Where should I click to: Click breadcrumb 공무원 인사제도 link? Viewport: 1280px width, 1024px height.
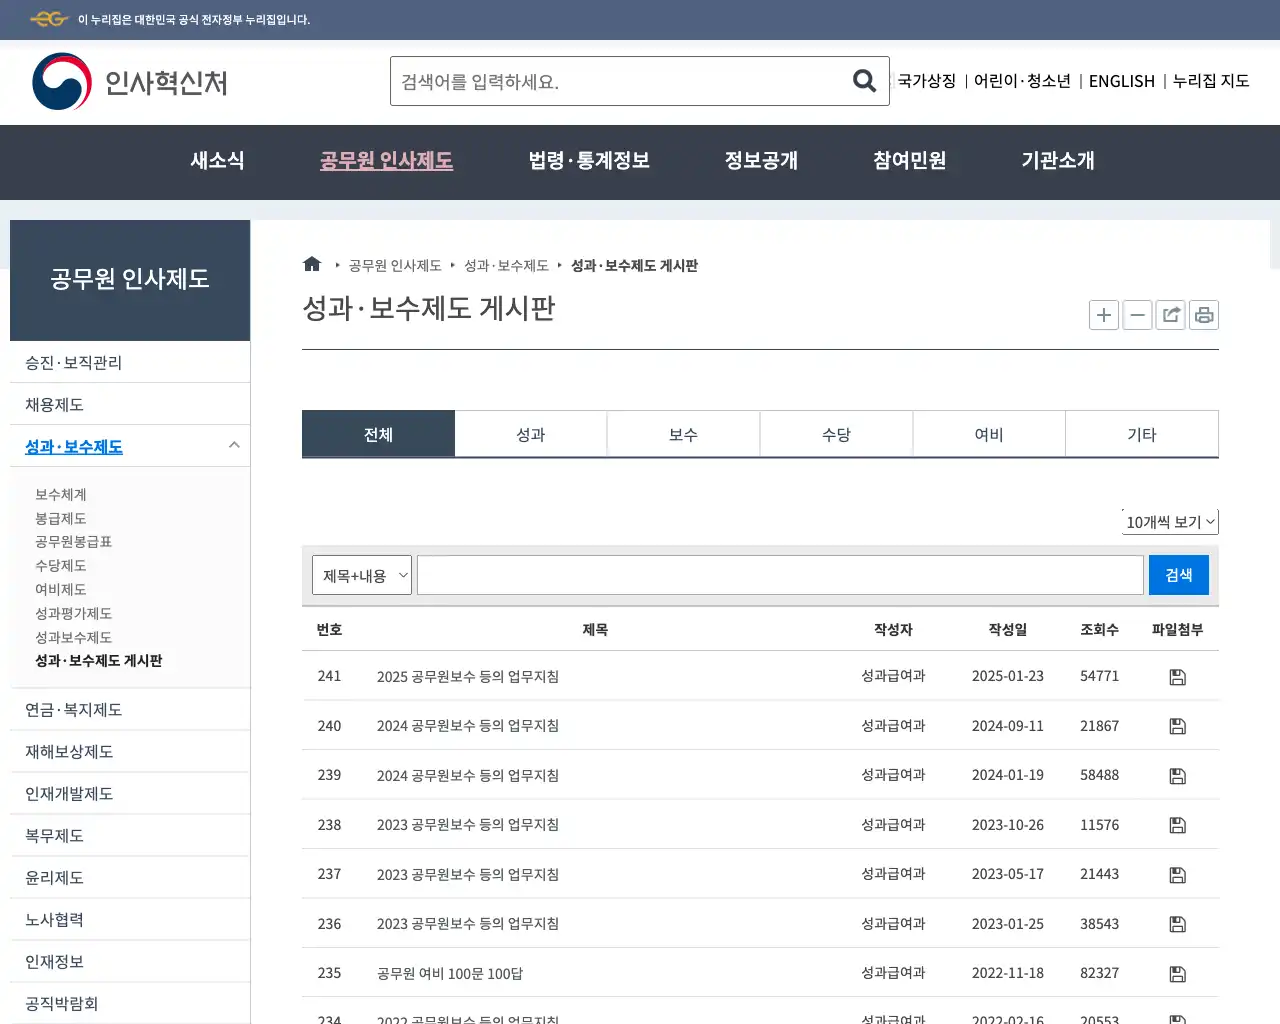[x=395, y=265]
